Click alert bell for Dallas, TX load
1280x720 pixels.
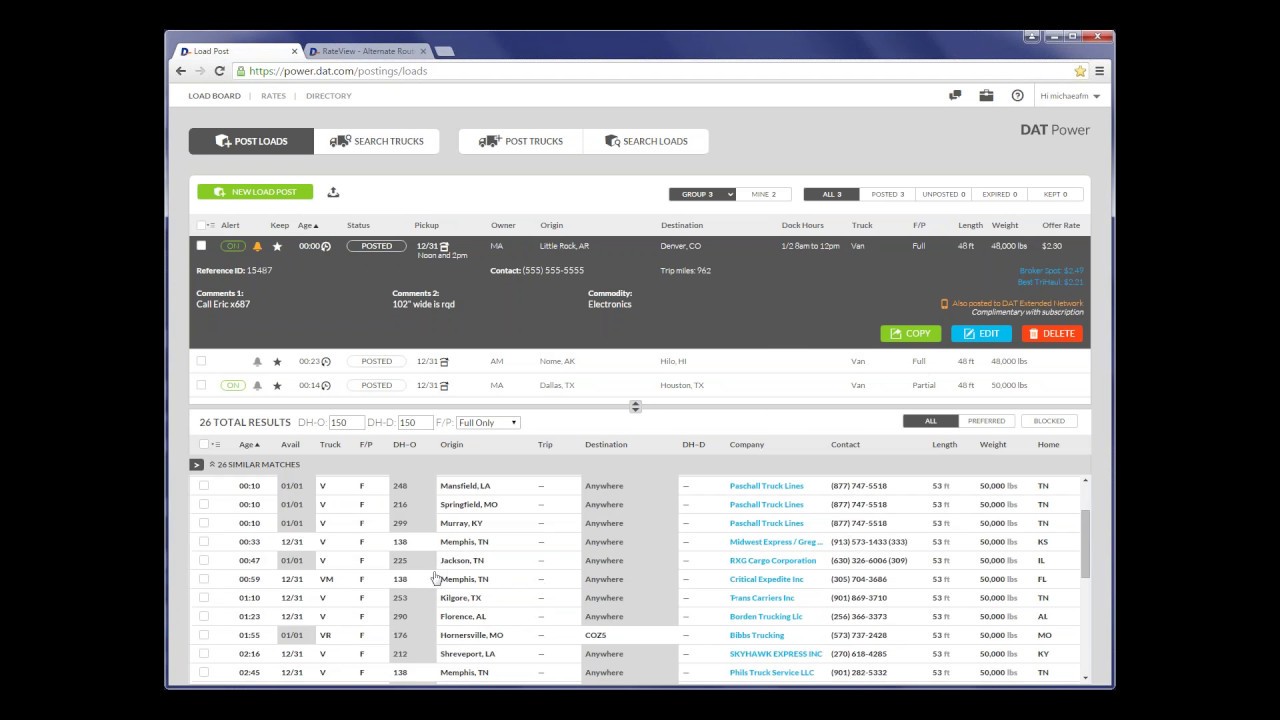[x=257, y=385]
